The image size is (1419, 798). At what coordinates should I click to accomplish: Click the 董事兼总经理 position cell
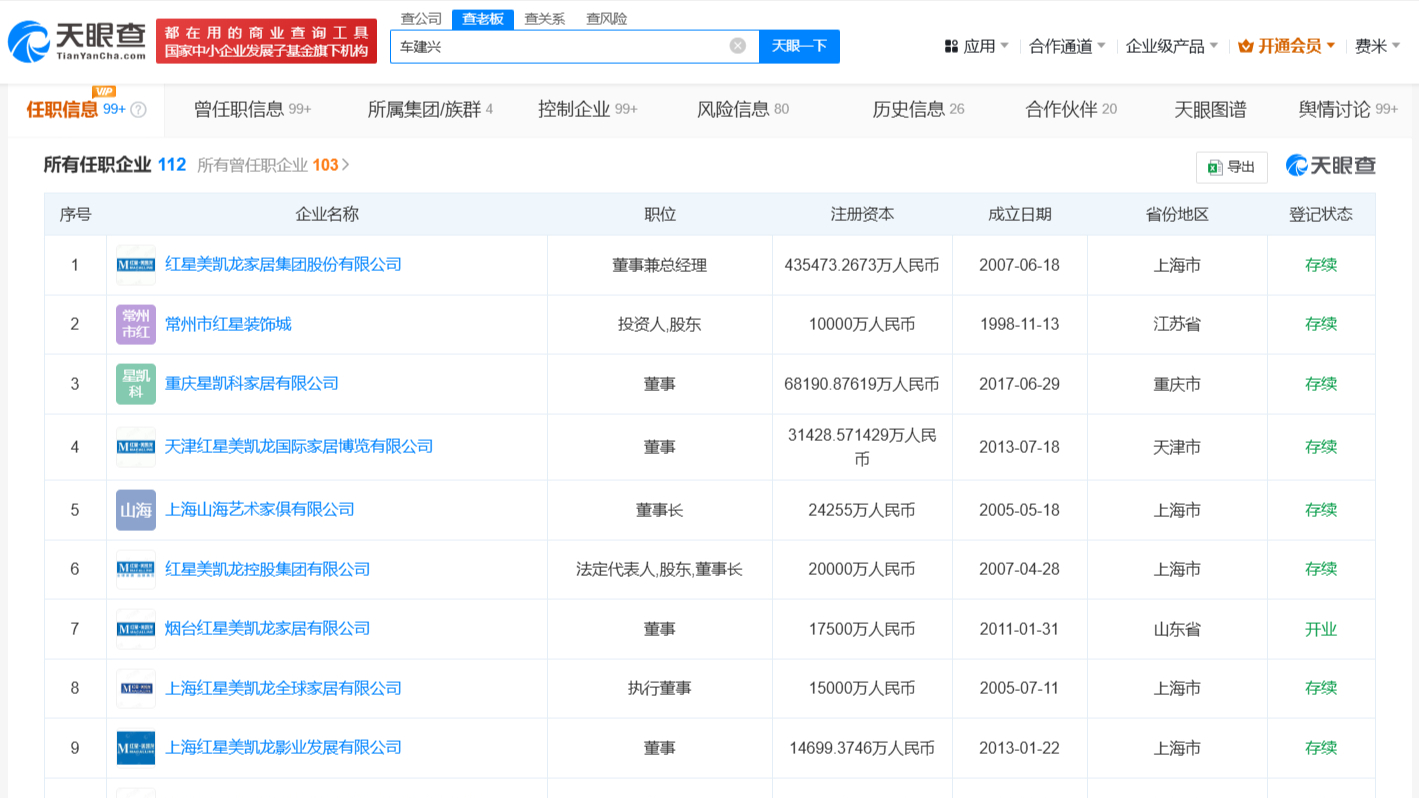point(660,265)
